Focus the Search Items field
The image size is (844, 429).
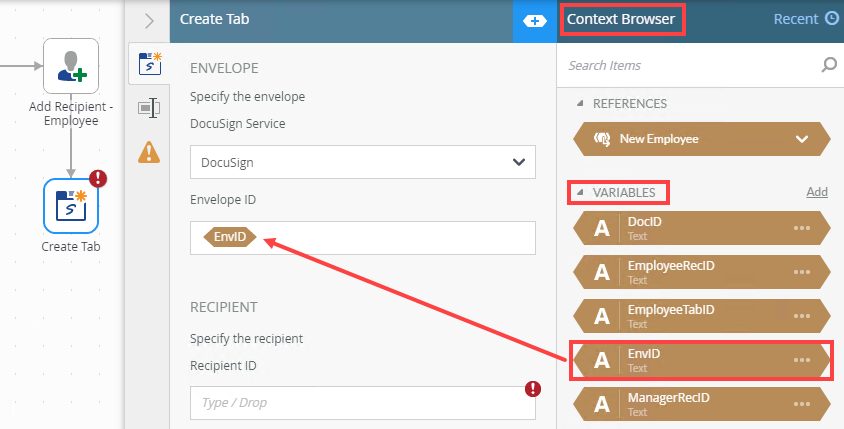pyautogui.click(x=690, y=66)
